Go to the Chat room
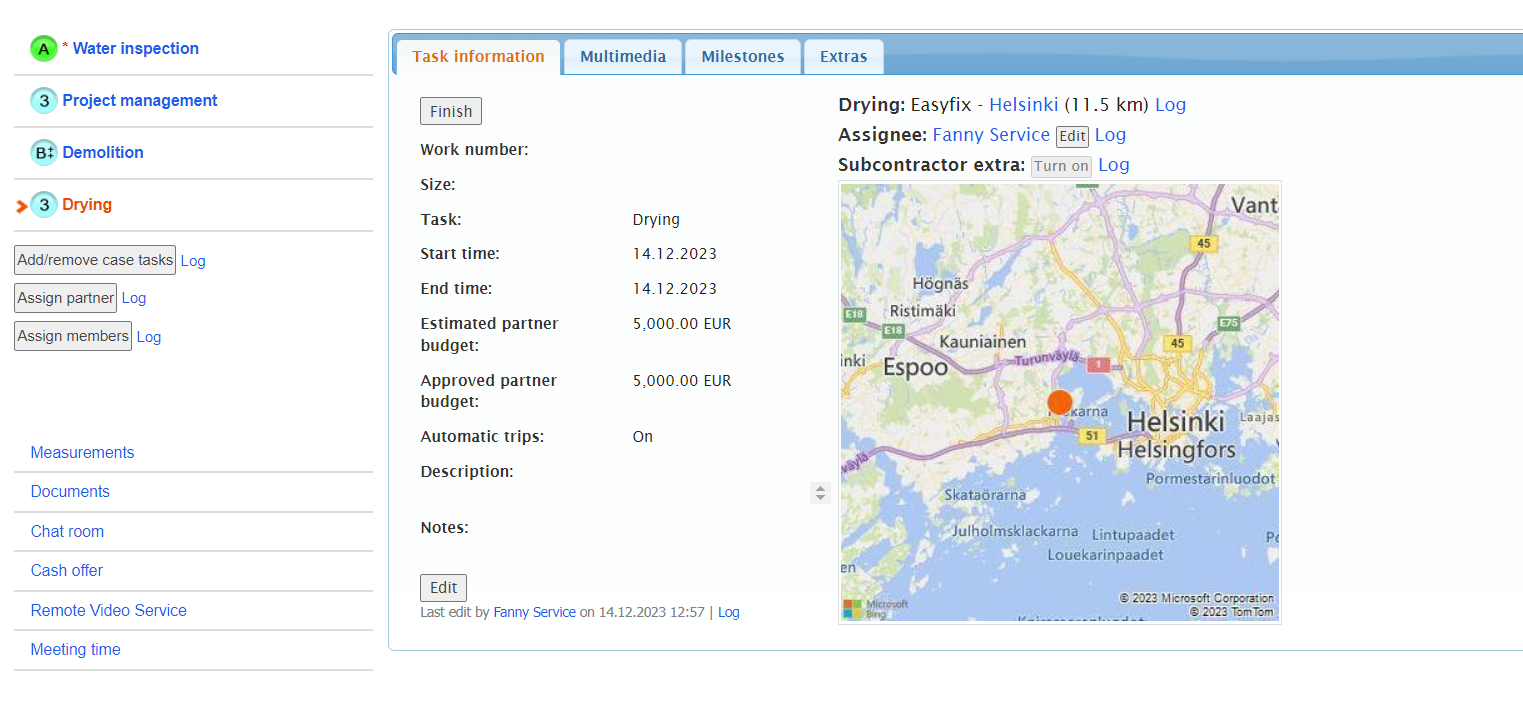 pos(67,532)
